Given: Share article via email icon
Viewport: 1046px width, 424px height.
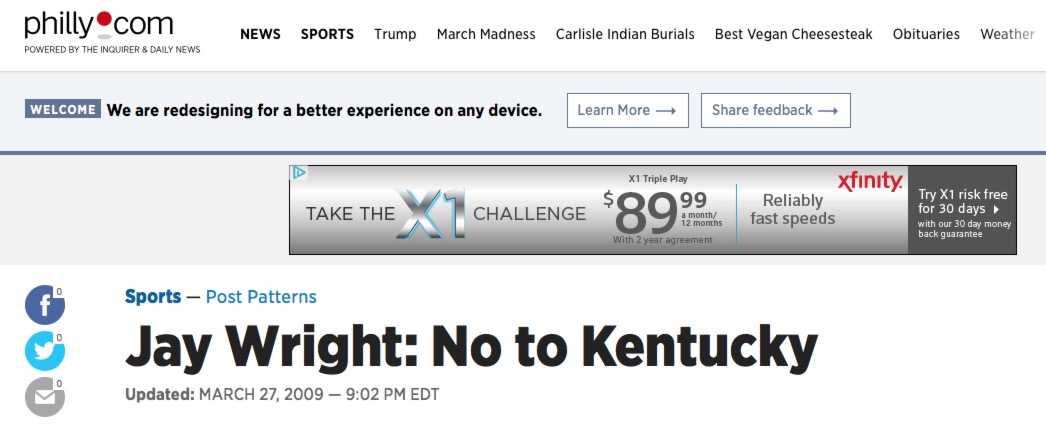Looking at the screenshot, I should coord(45,397).
